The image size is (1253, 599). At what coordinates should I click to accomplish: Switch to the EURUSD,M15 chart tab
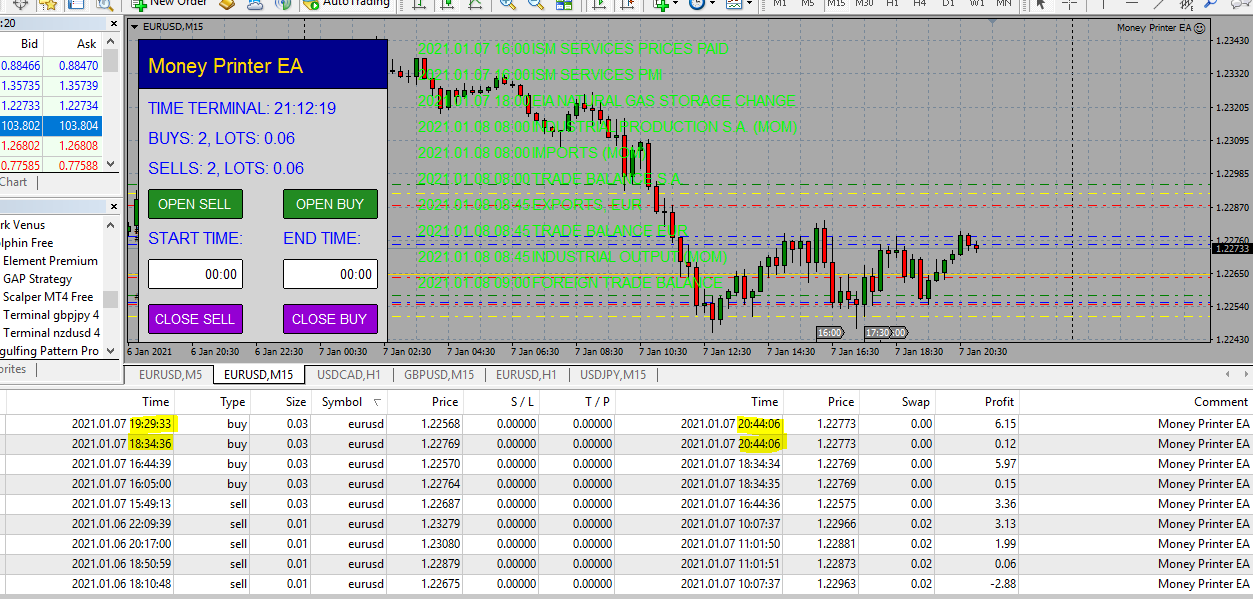(258, 375)
